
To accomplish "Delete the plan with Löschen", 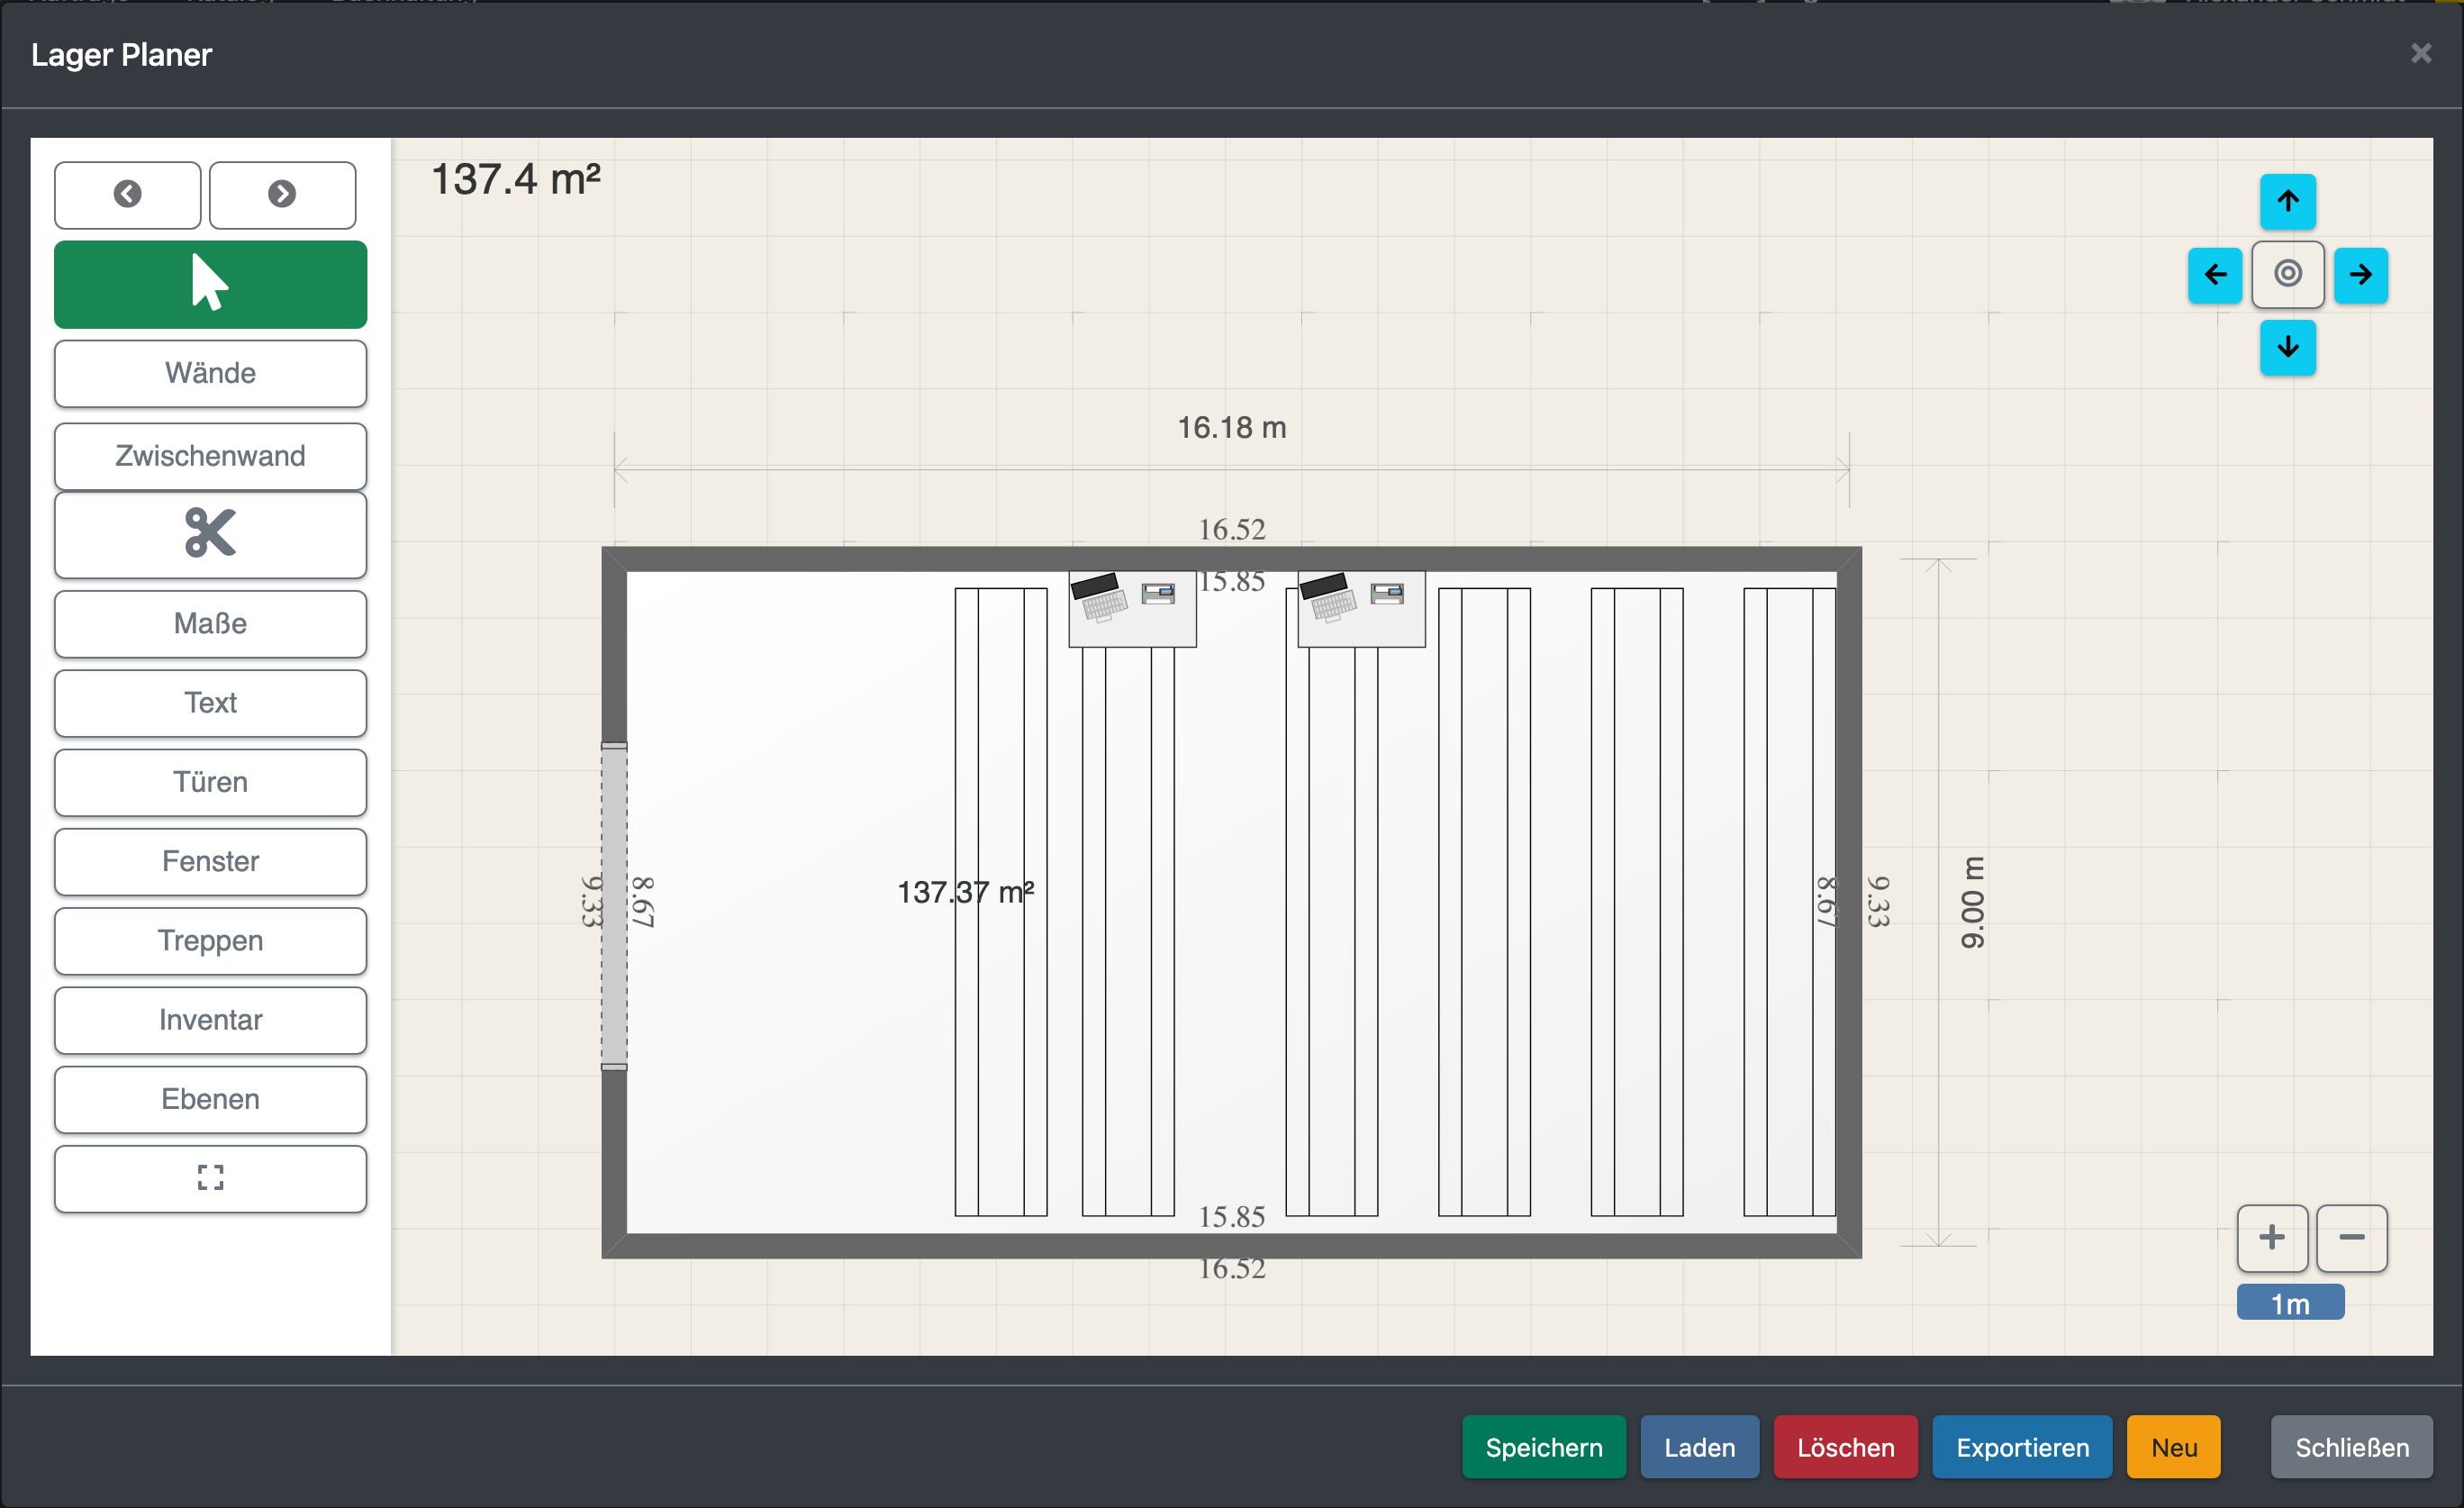I will click(1845, 1446).
